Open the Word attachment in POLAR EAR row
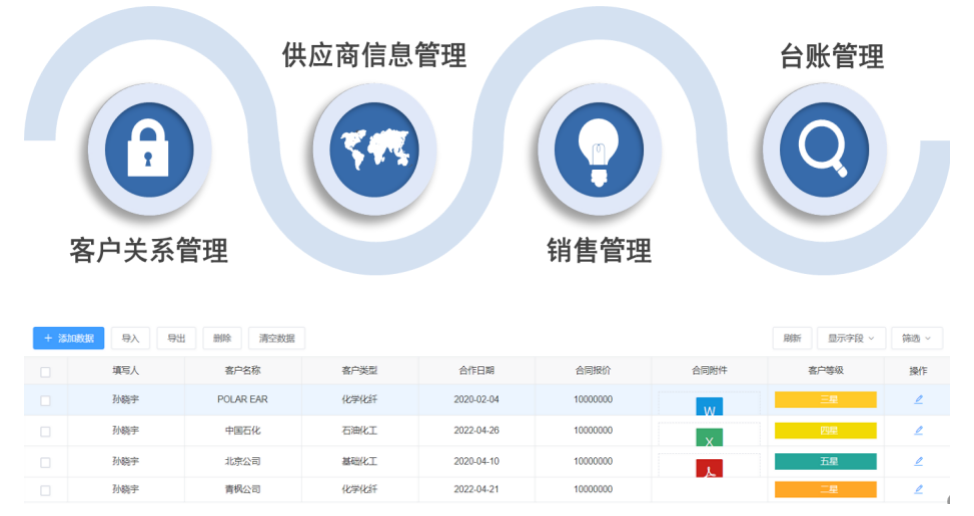The height and width of the screenshot is (516, 974). 709,408
